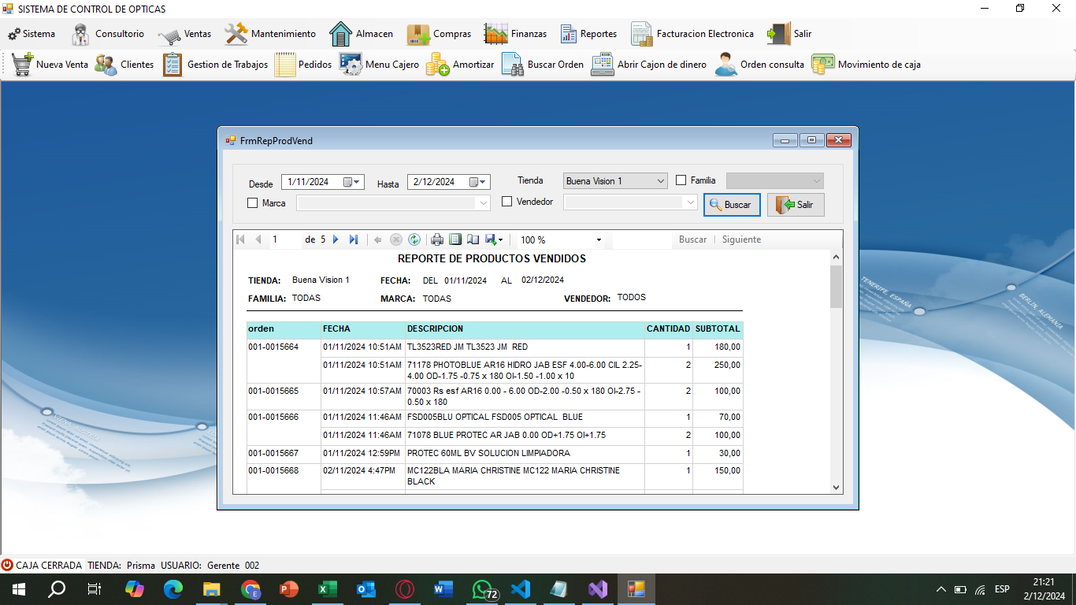This screenshot has width=1076, height=605.
Task: Open WhatsApp from the taskbar
Action: coord(482,589)
